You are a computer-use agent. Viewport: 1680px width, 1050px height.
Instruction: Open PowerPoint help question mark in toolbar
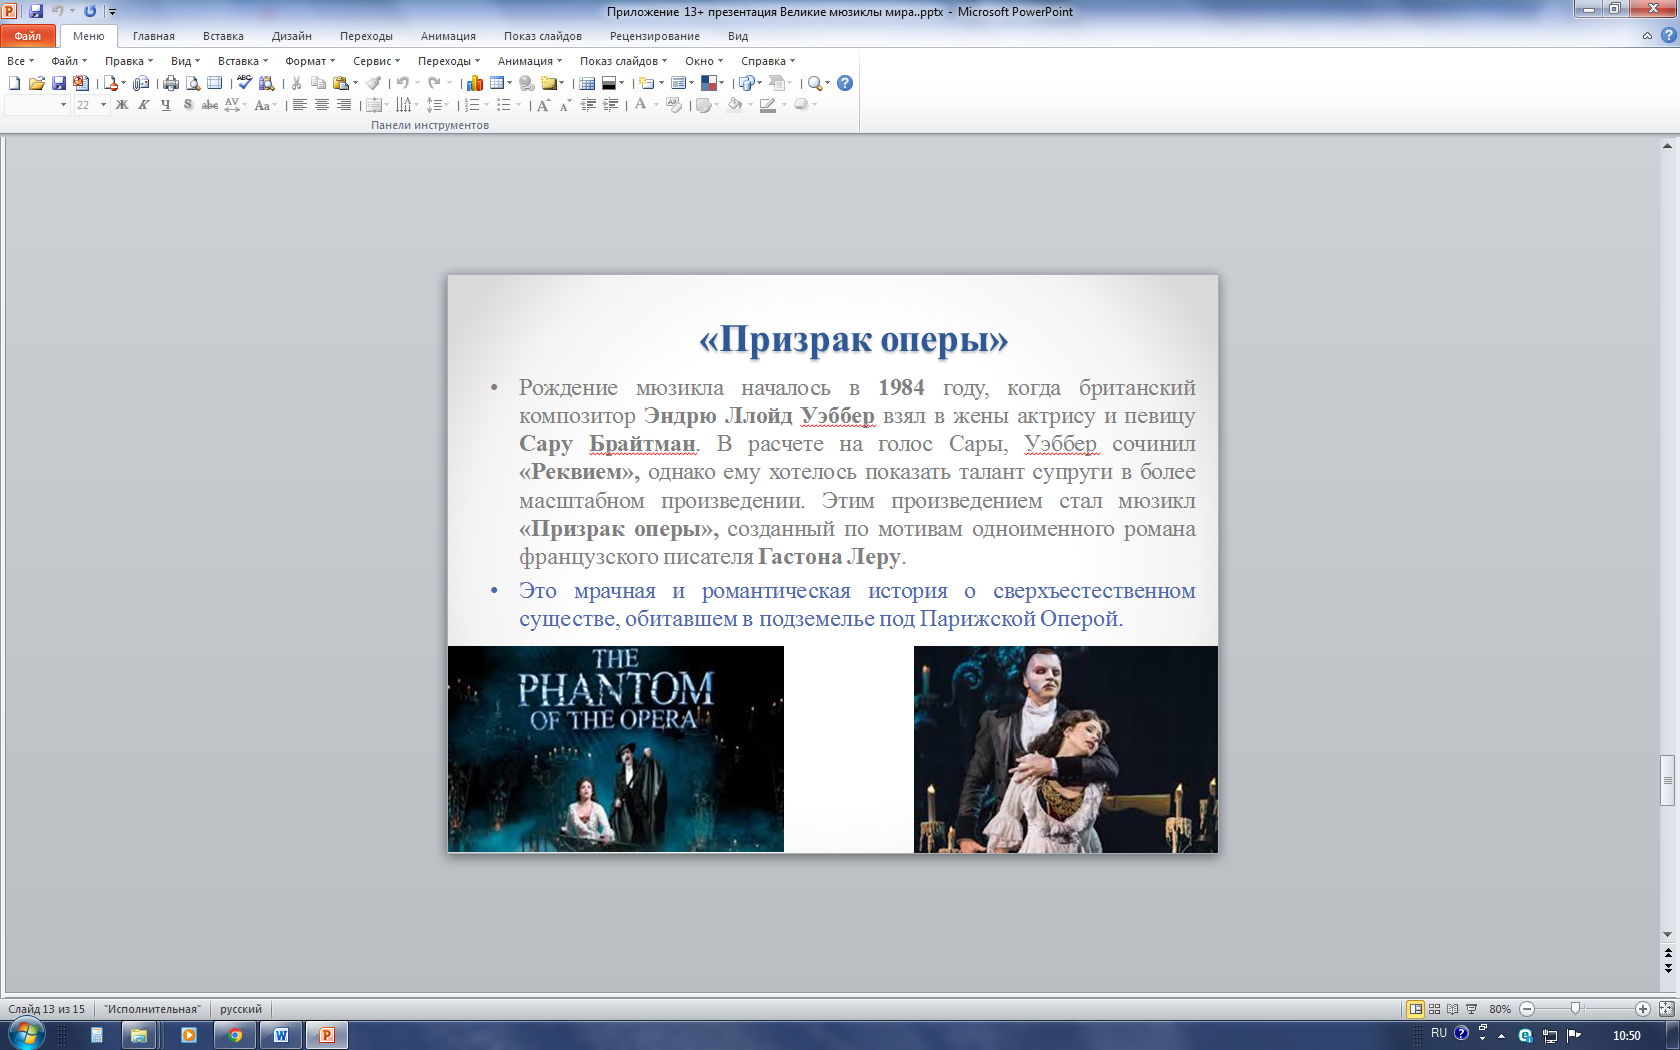click(845, 83)
